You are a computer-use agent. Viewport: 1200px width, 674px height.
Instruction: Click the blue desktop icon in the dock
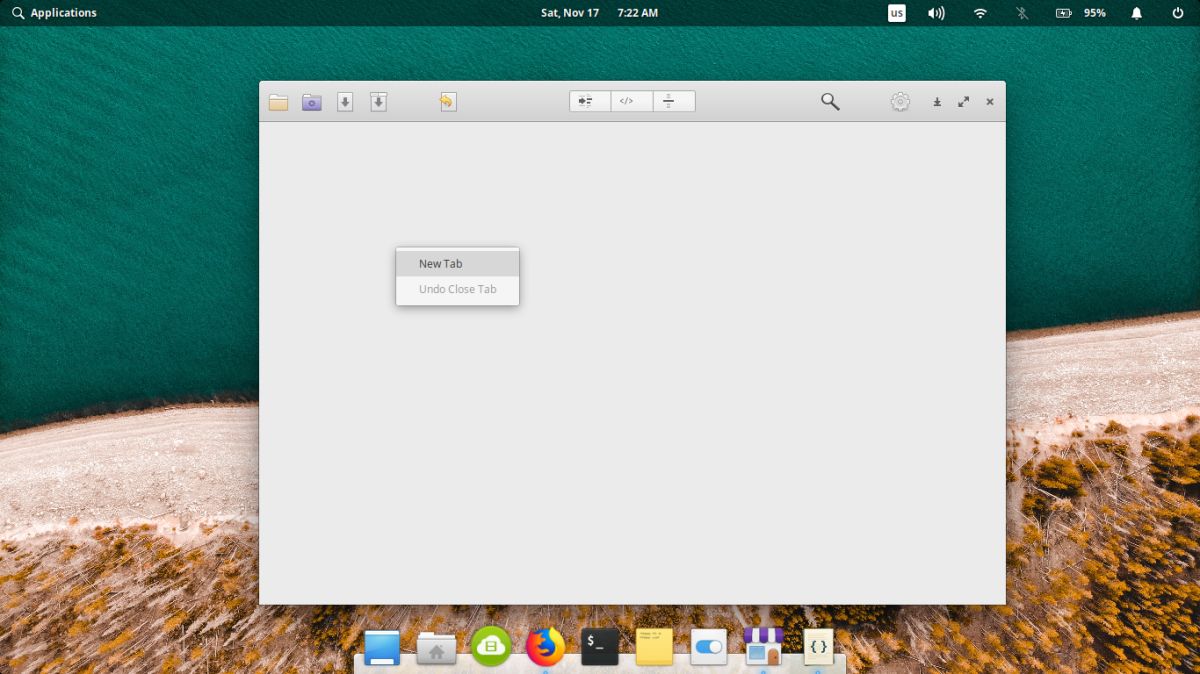(x=382, y=648)
